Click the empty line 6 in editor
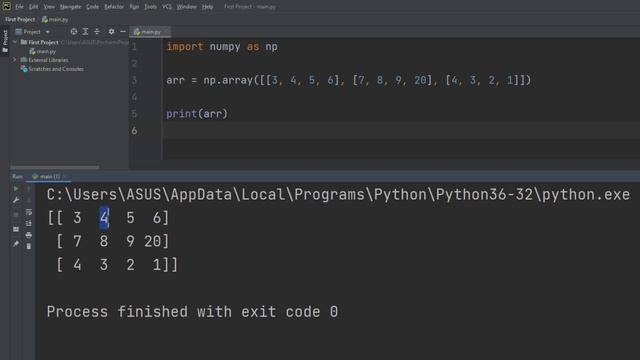 [400, 131]
